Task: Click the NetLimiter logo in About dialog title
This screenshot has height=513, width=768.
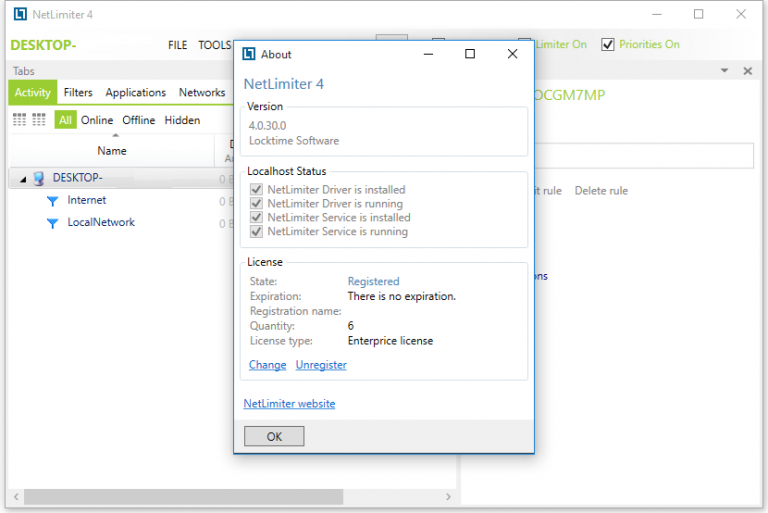Action: pos(249,54)
